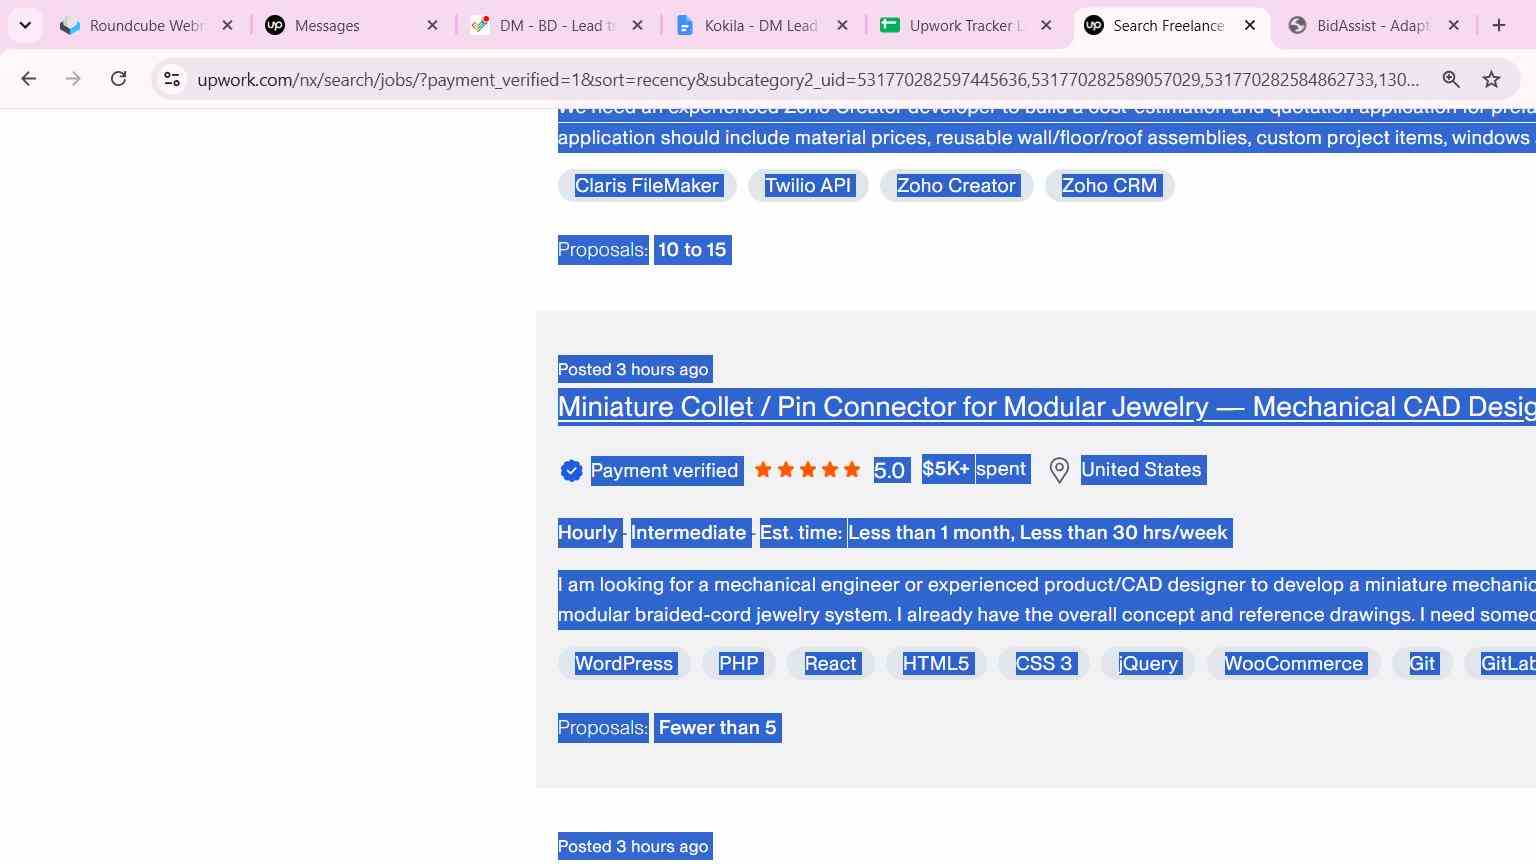1536x864 pixels.
Task: Go back with the browser back arrow
Action: click(28, 79)
